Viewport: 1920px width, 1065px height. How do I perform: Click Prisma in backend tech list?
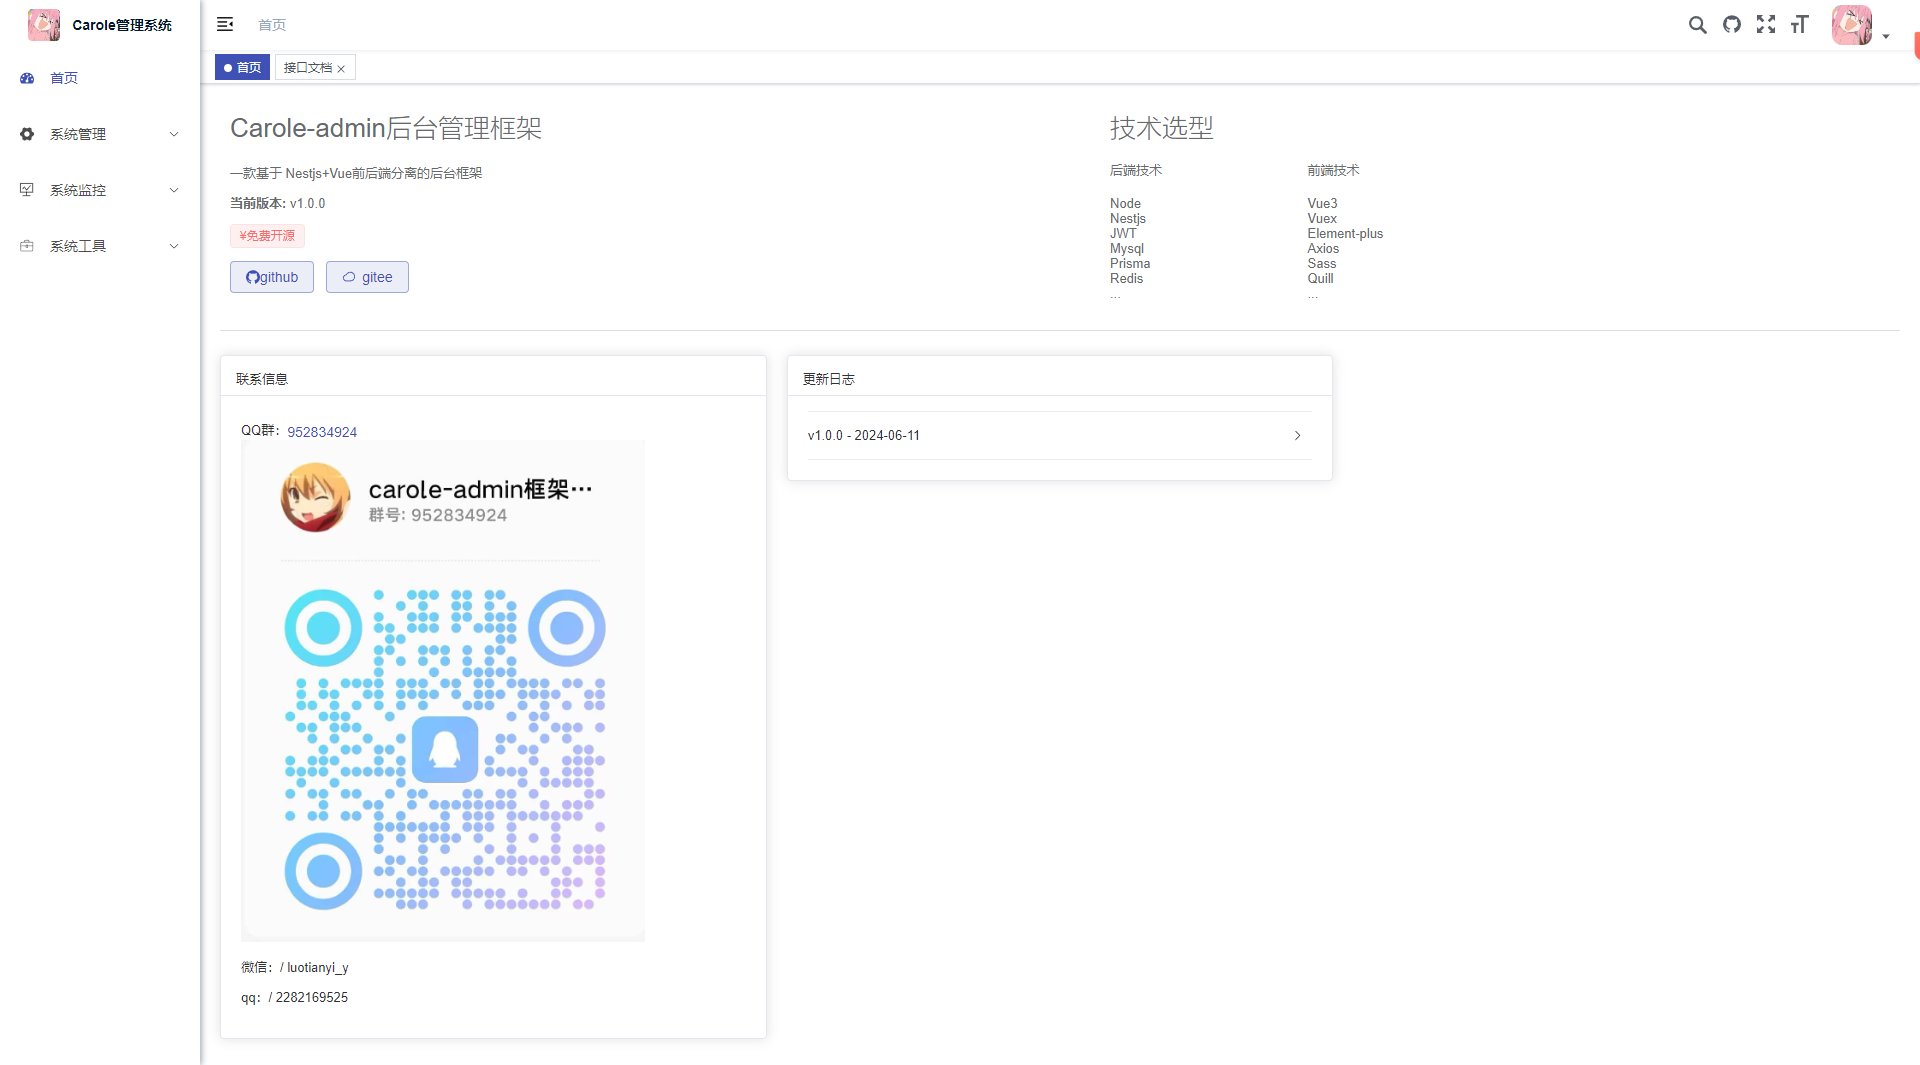(x=1130, y=263)
